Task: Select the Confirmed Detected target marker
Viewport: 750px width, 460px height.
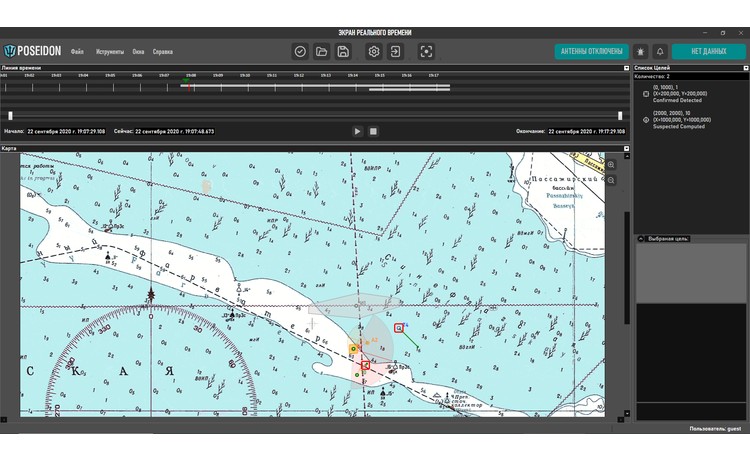Action: pyautogui.click(x=645, y=94)
